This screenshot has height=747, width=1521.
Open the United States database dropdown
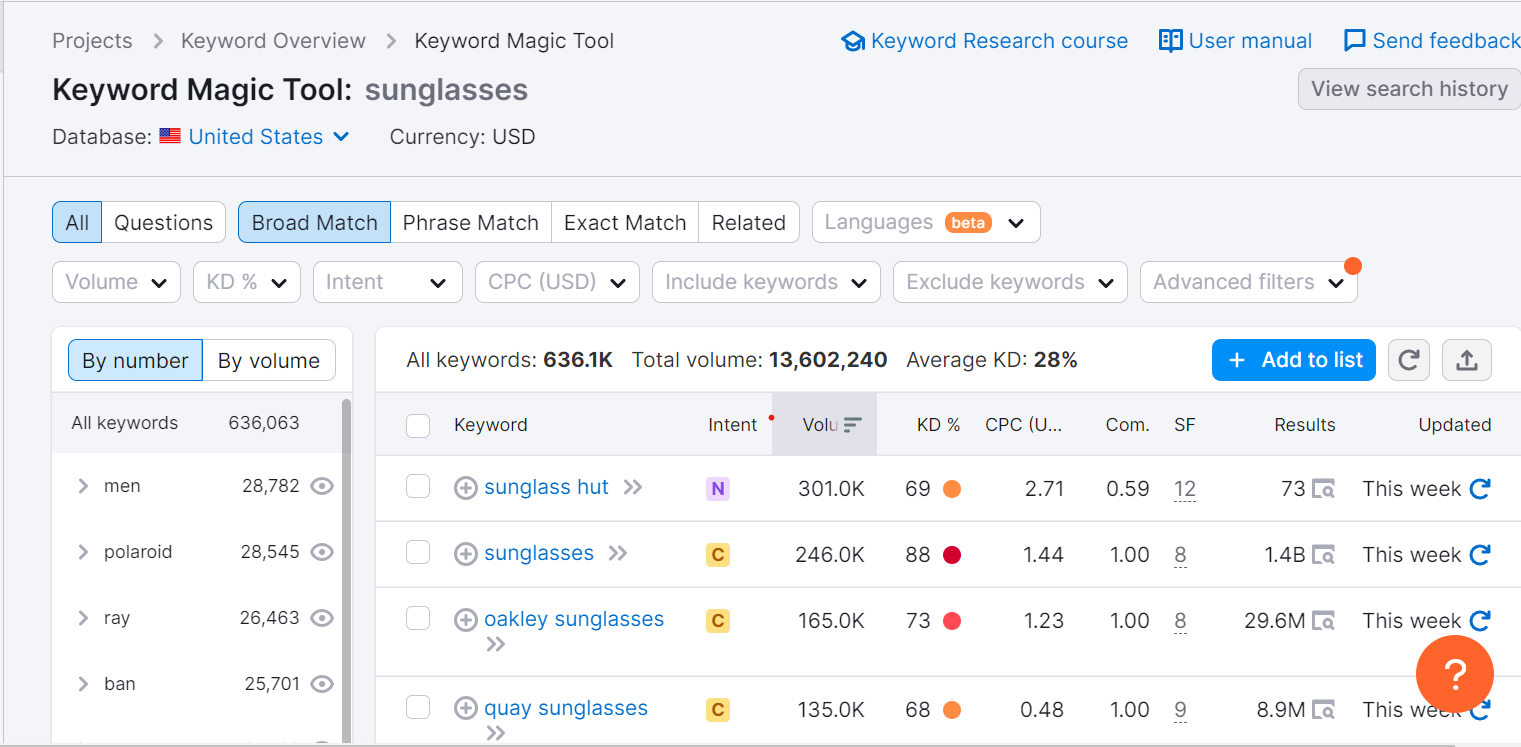click(x=268, y=137)
